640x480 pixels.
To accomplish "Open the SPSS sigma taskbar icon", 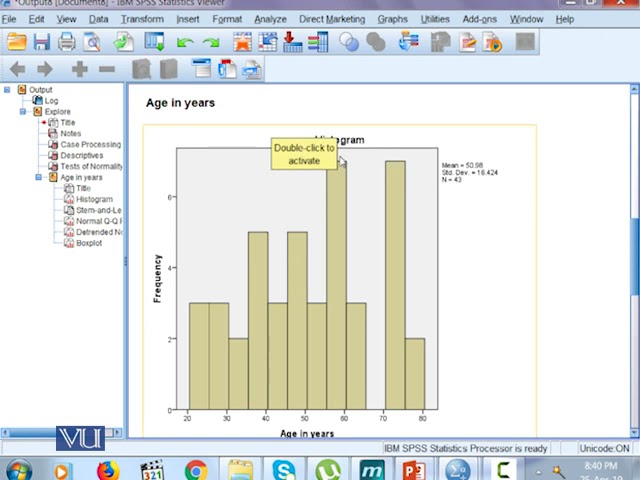I will [x=458, y=470].
